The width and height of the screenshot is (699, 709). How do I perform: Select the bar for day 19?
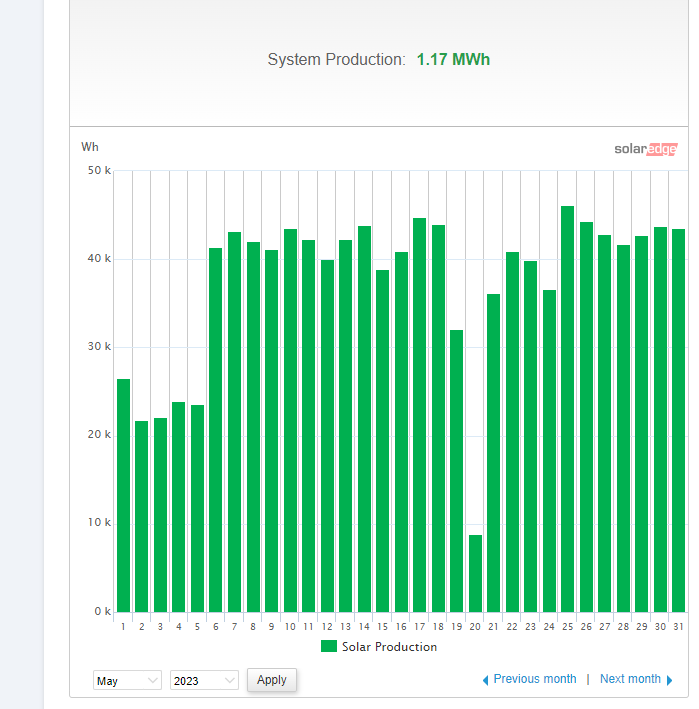(x=457, y=471)
